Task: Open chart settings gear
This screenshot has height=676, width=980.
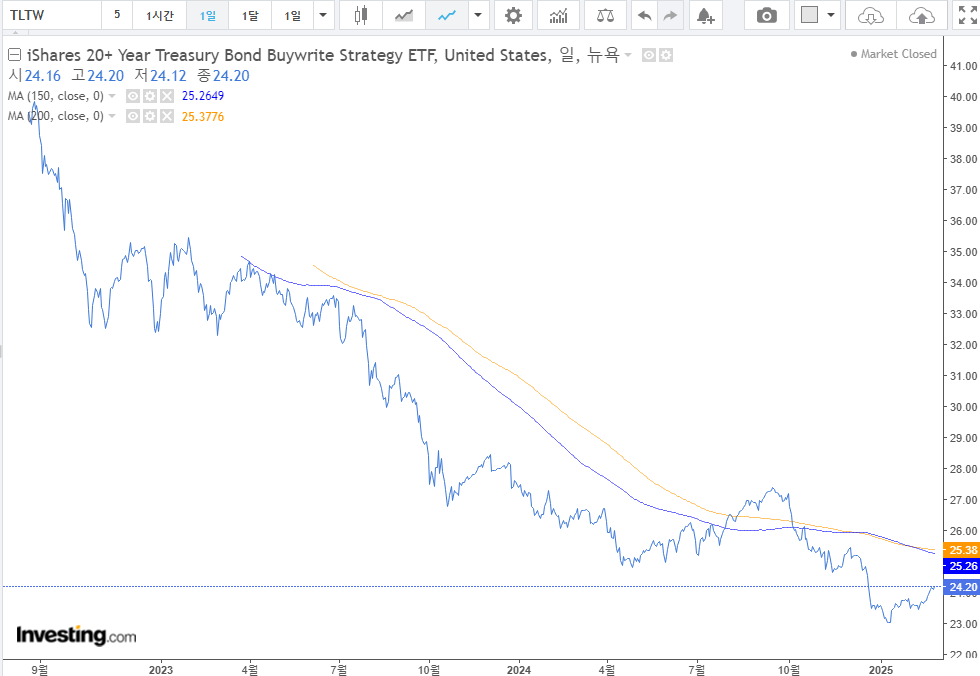Action: [x=513, y=15]
